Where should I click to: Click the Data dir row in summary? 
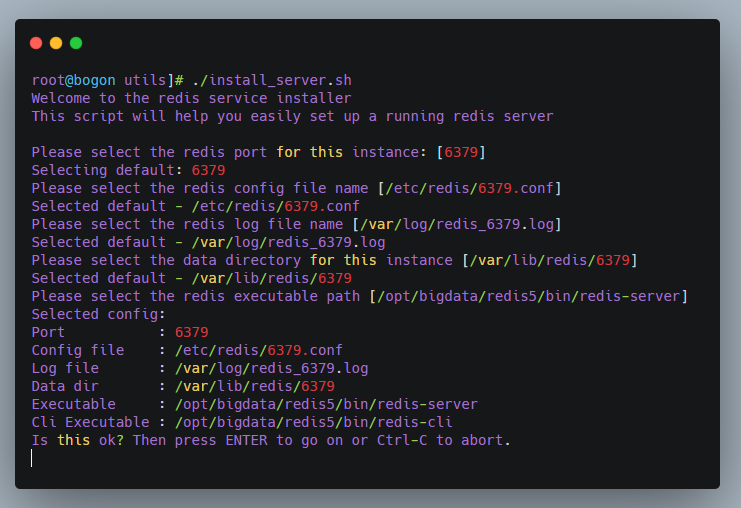(x=183, y=386)
